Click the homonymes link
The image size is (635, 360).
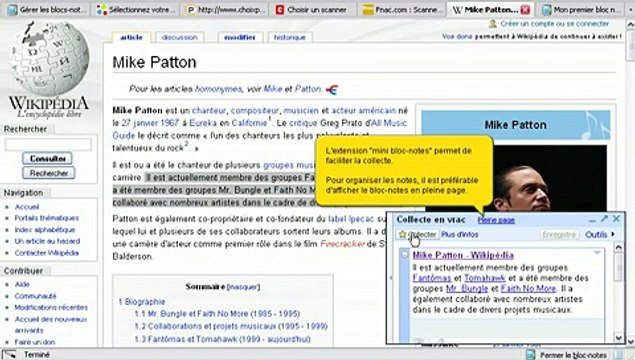[x=219, y=89]
